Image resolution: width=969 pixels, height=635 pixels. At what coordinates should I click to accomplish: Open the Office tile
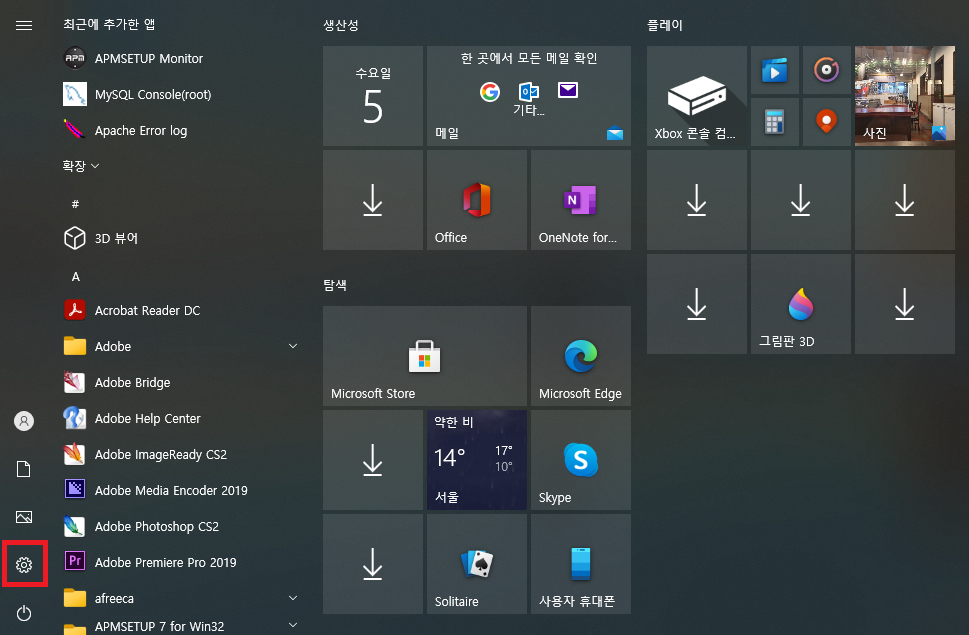(476, 200)
